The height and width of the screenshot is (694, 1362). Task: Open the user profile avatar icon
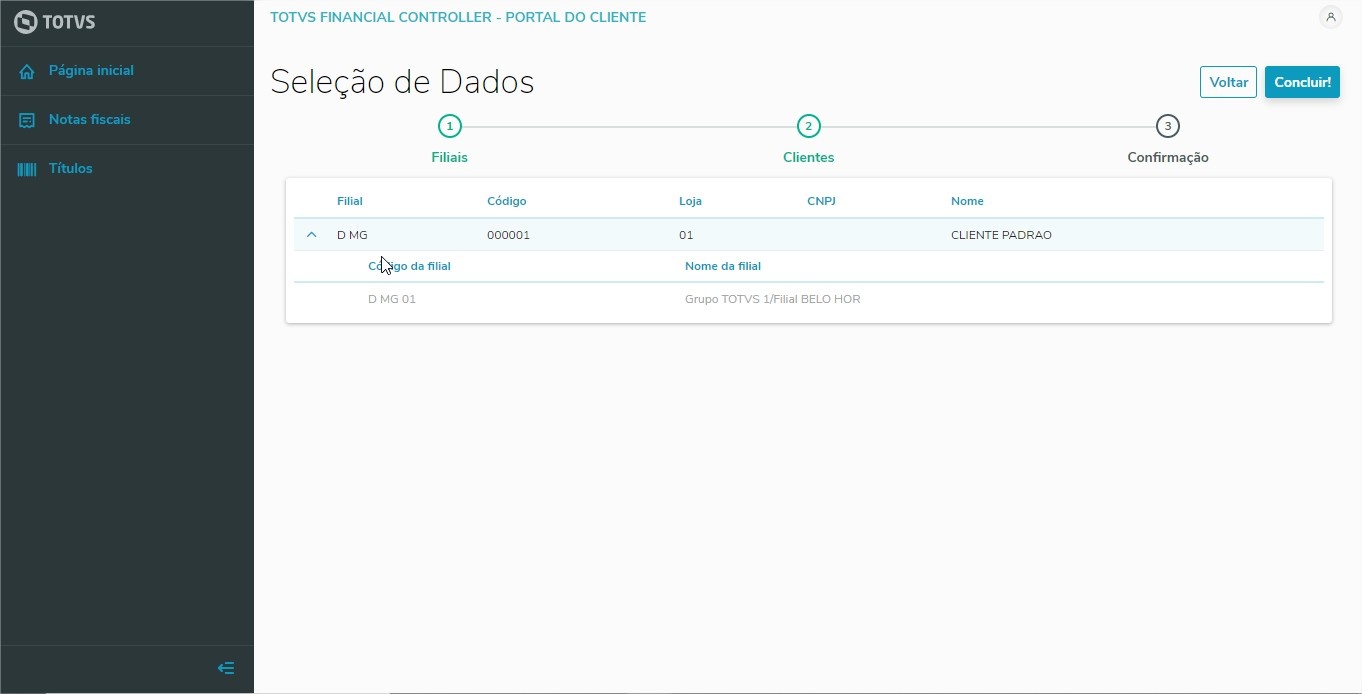[x=1330, y=17]
